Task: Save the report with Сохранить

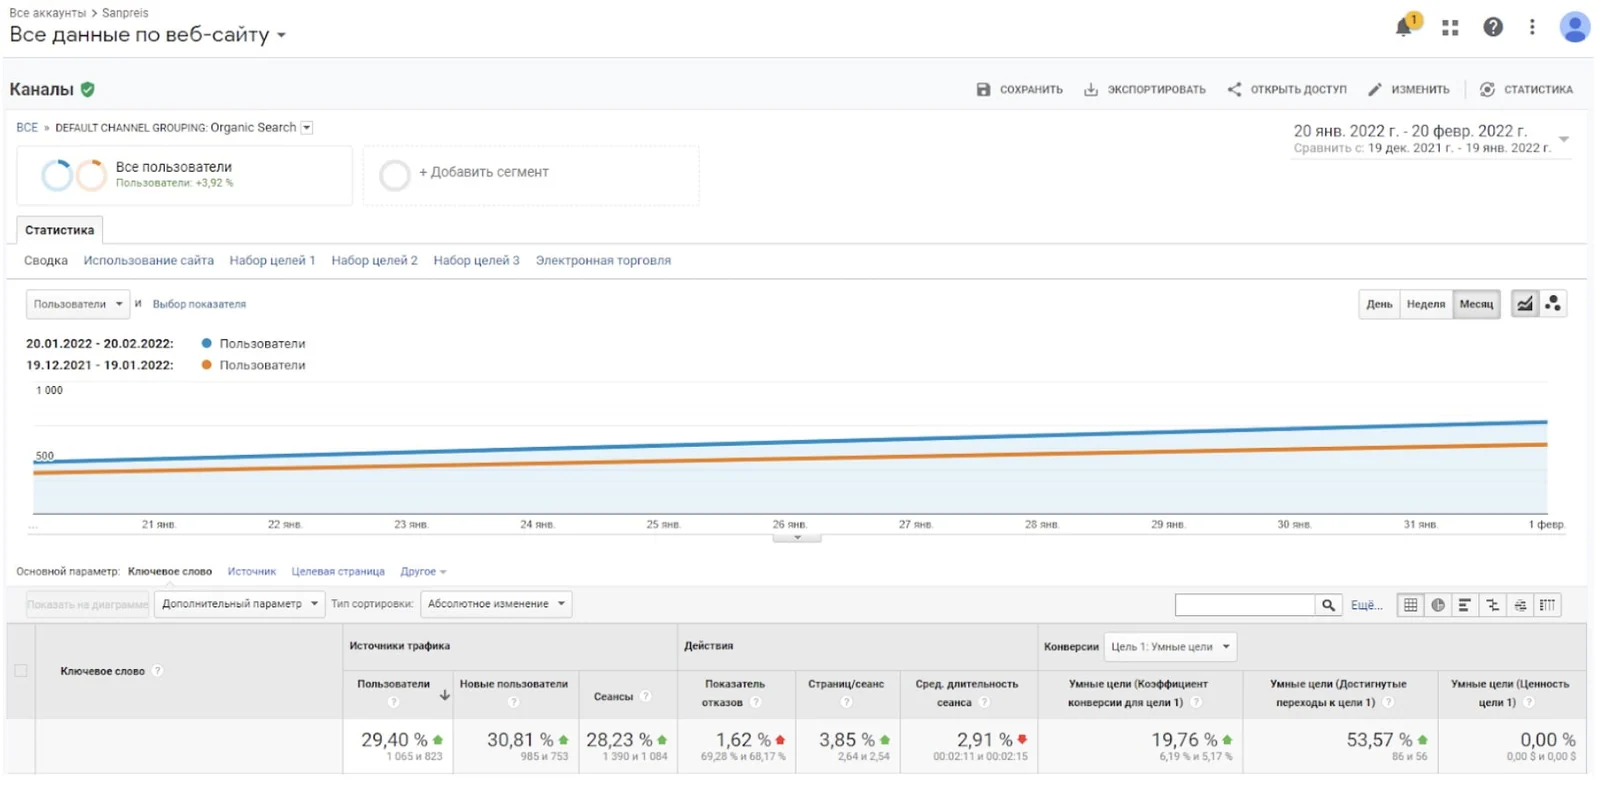Action: pyautogui.click(x=1019, y=89)
